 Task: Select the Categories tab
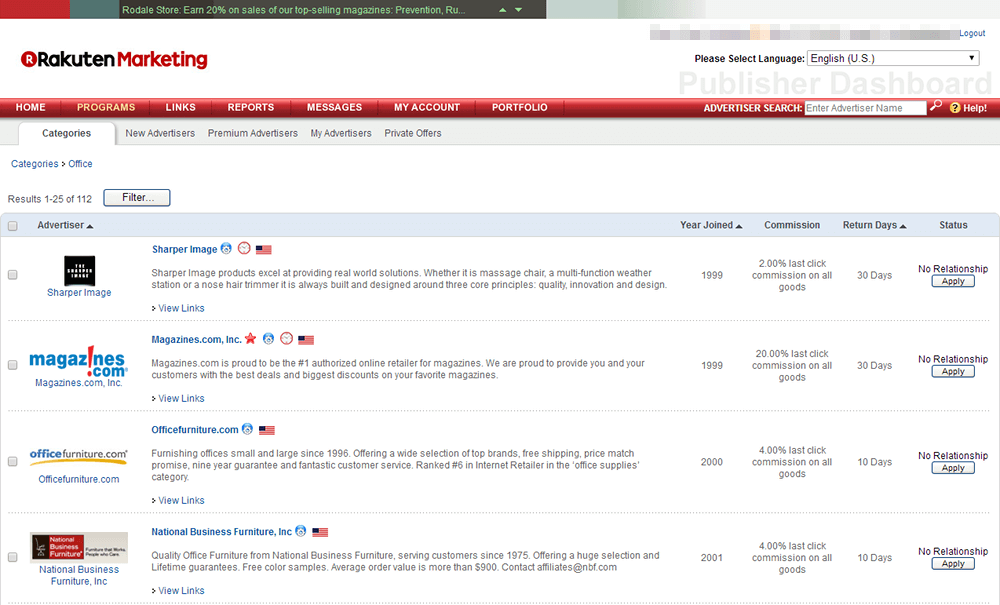[66, 133]
